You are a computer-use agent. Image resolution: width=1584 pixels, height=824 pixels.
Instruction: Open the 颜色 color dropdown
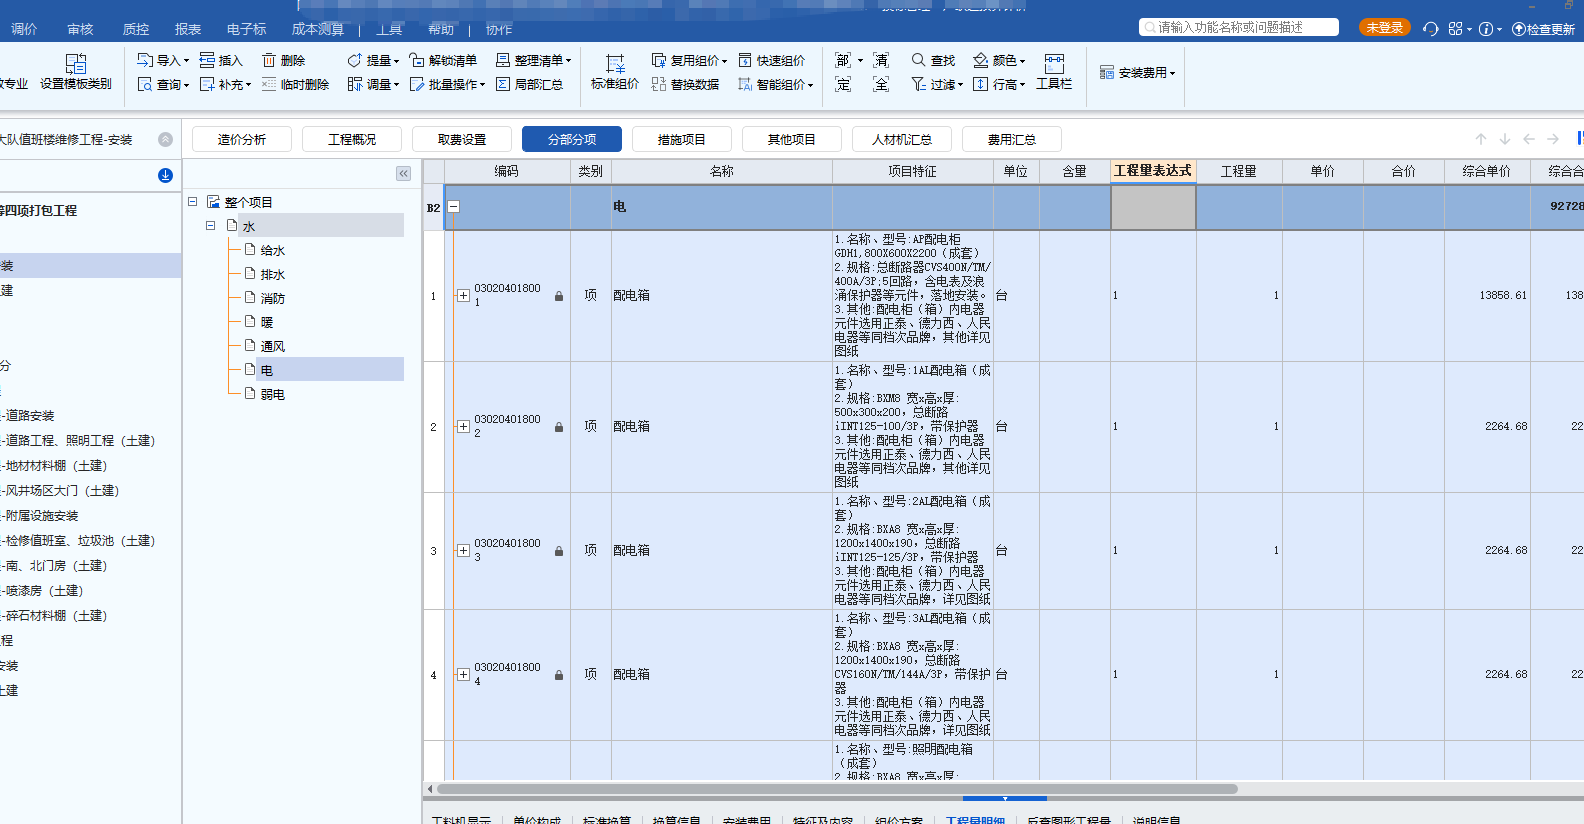point(999,61)
